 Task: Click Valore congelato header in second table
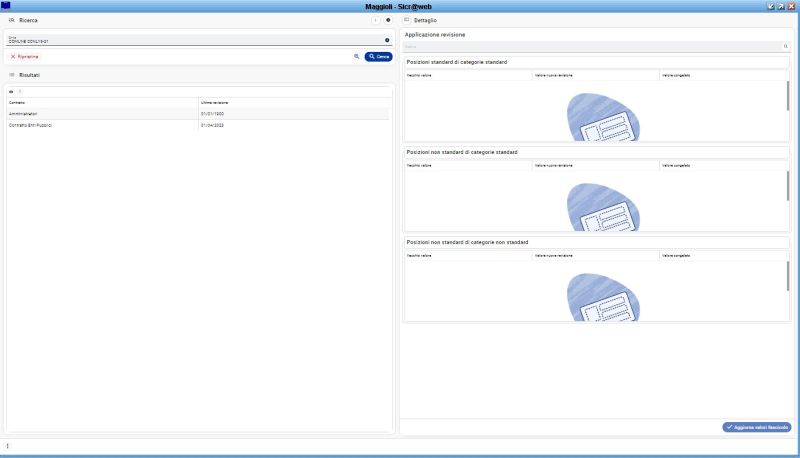pyautogui.click(x=723, y=166)
